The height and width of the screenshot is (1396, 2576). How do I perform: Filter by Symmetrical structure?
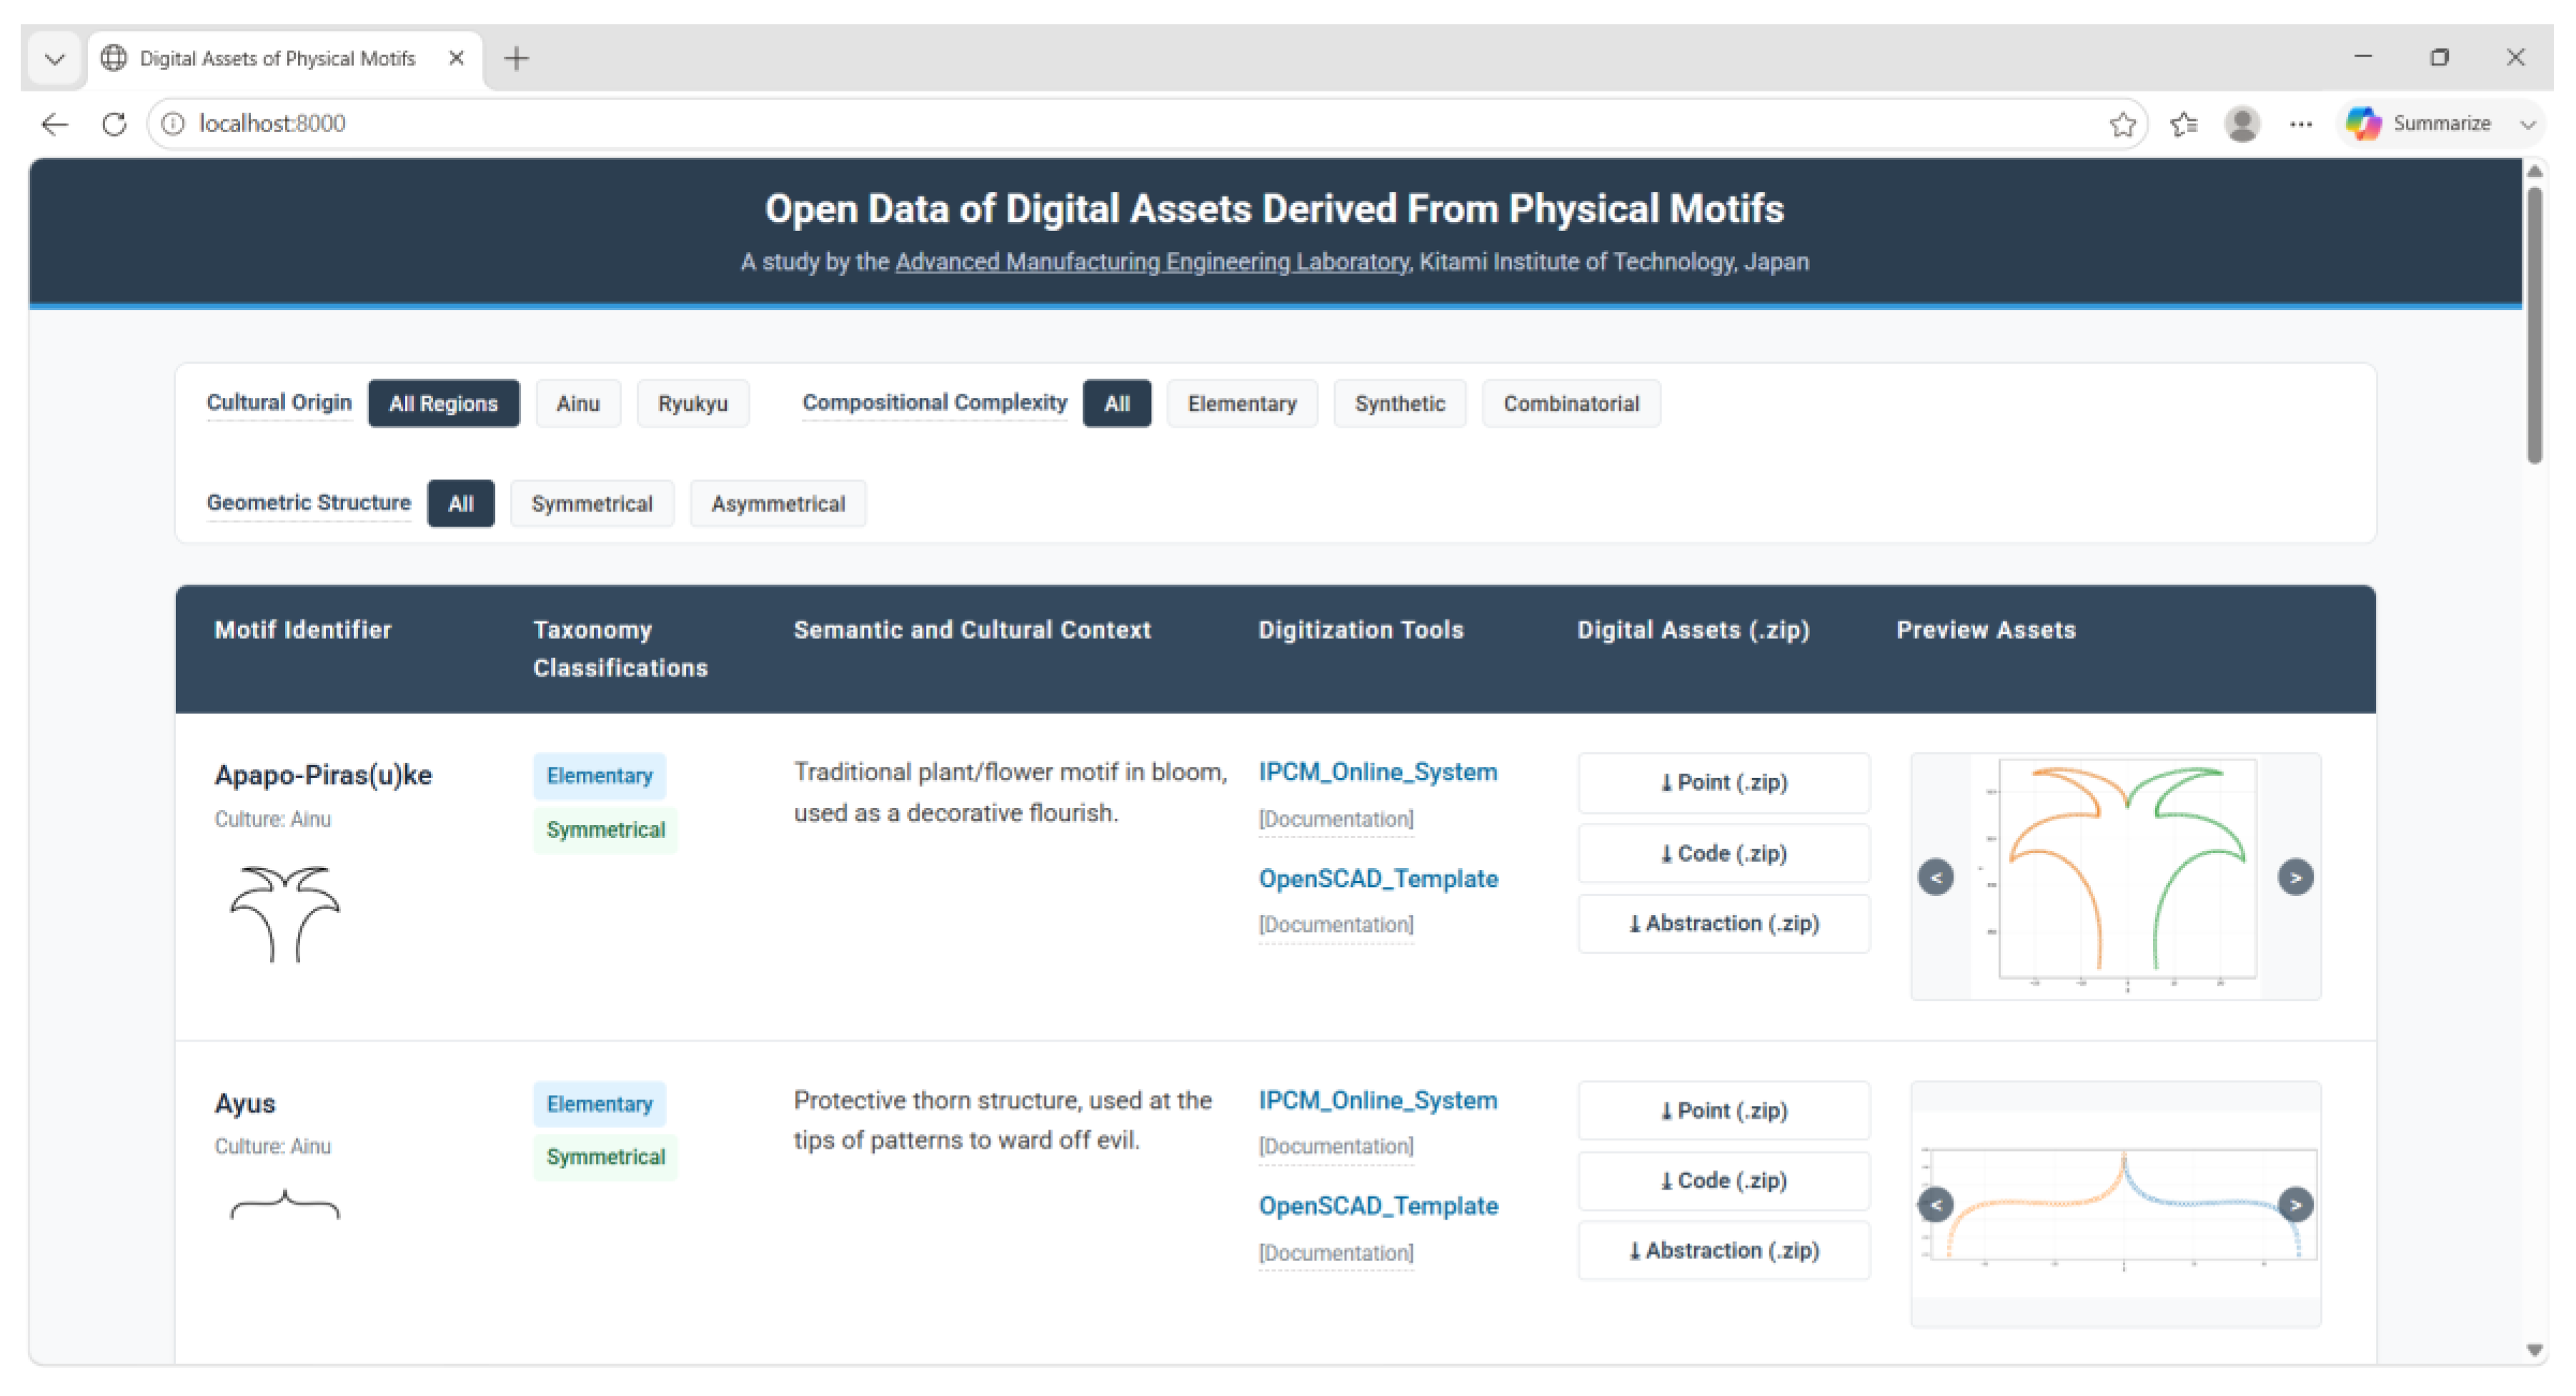click(x=592, y=504)
